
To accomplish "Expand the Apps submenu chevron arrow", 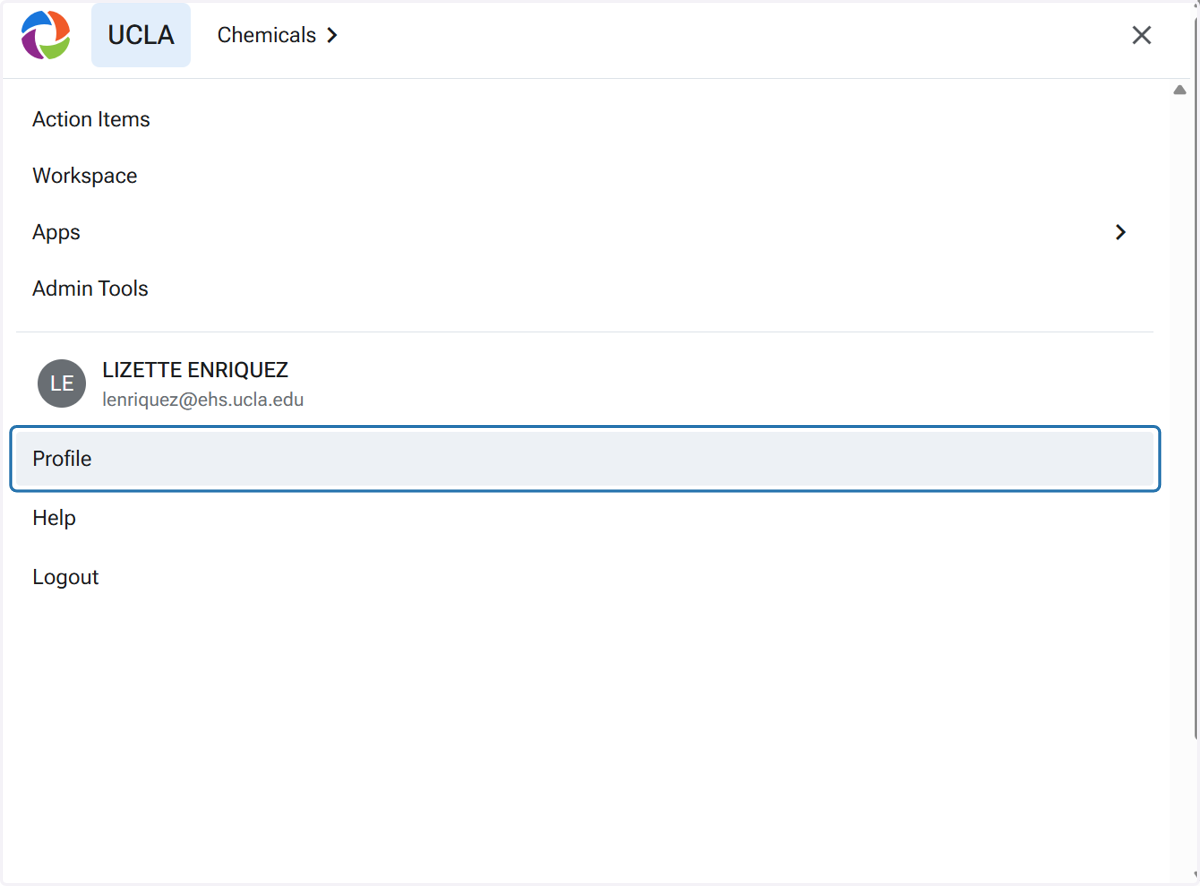I will pos(1120,232).
